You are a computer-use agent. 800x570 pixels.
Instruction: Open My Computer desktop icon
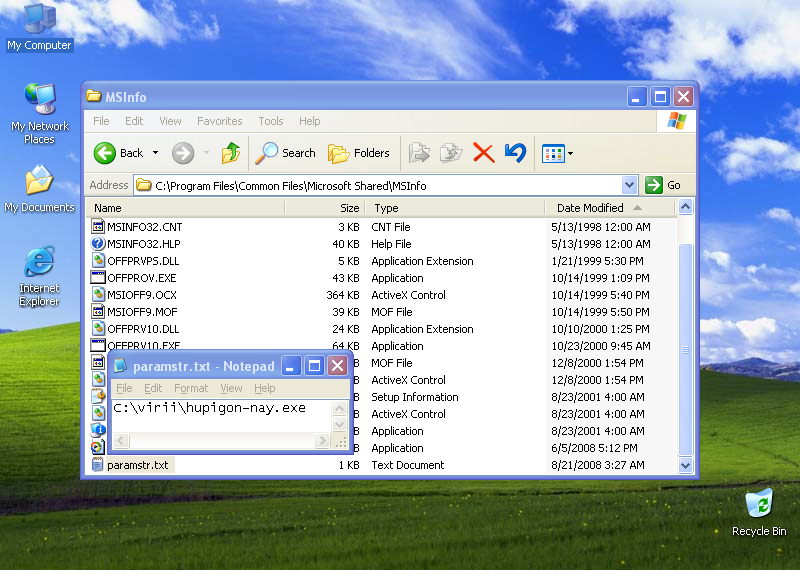[x=39, y=27]
